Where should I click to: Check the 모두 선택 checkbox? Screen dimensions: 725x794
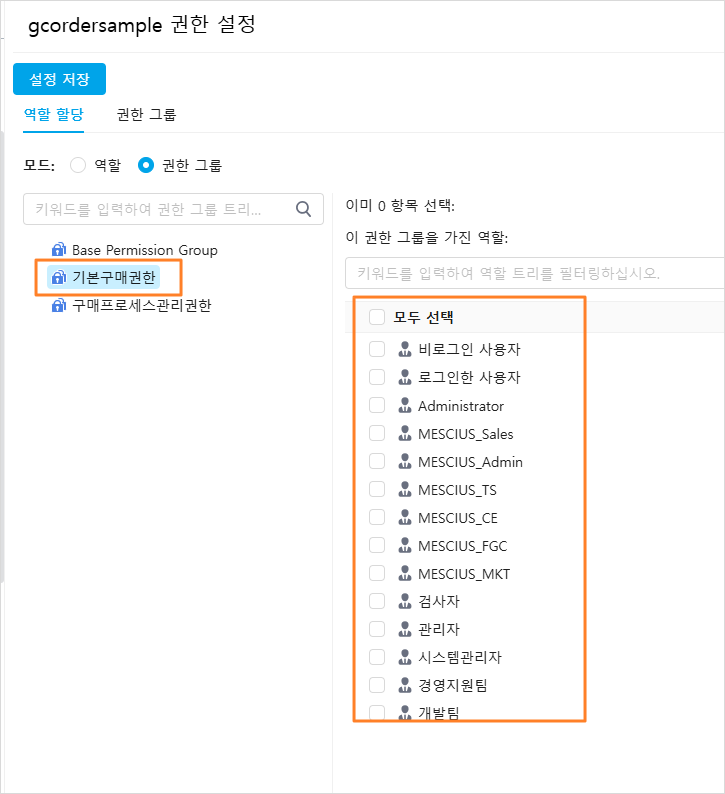click(x=377, y=317)
